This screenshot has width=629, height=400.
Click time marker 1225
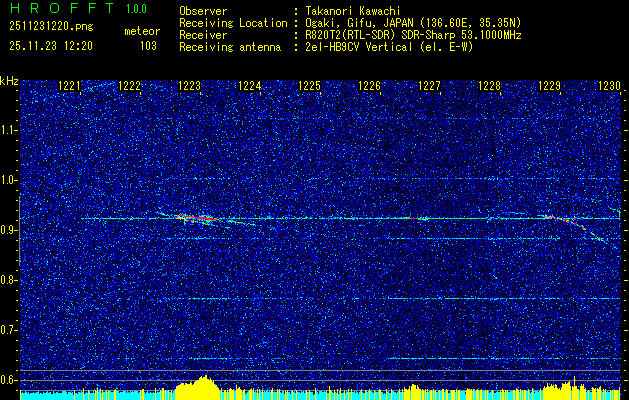309,86
